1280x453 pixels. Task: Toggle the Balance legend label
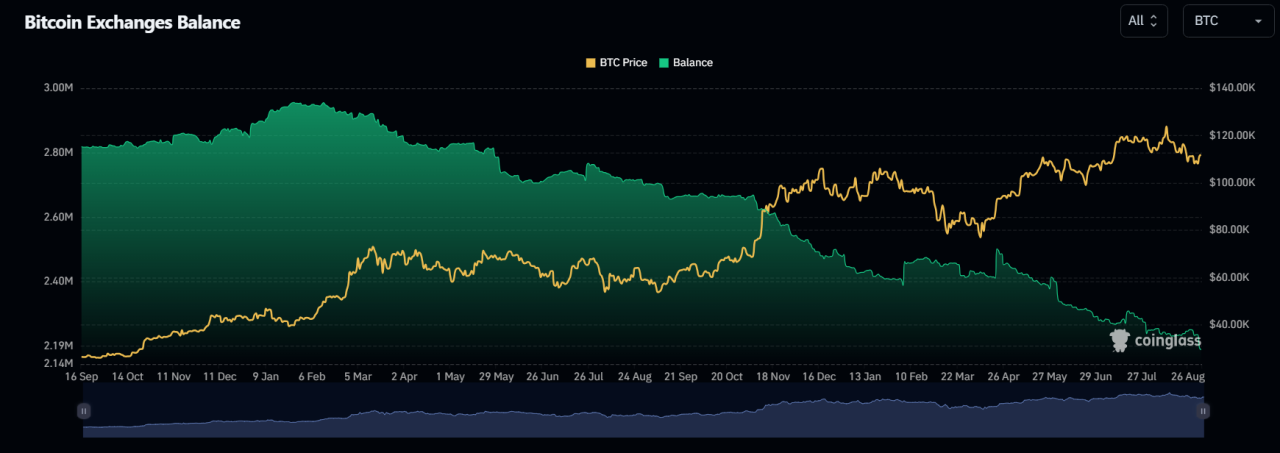pos(693,62)
